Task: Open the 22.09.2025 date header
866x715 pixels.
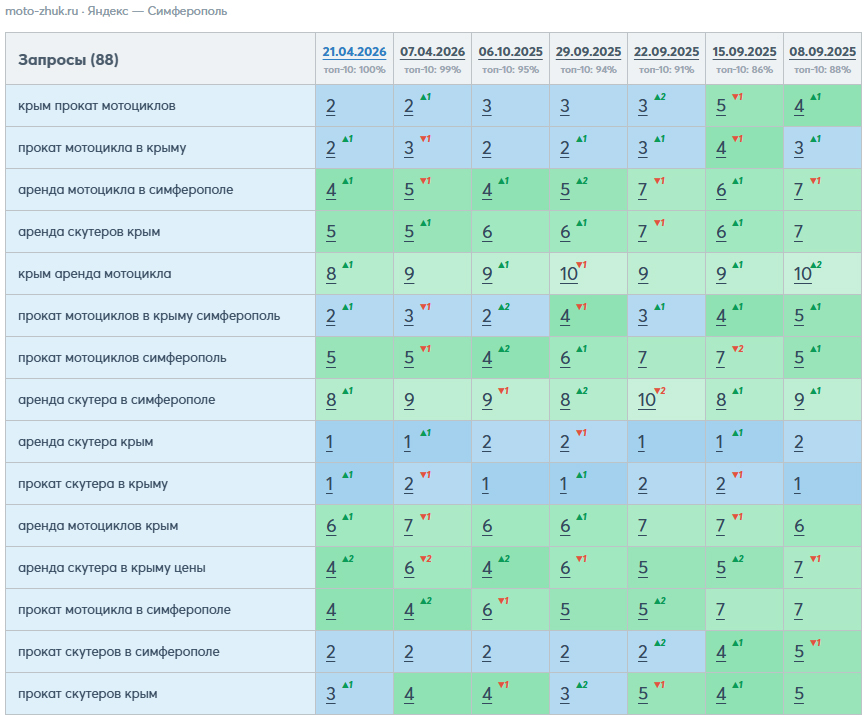Action: [666, 52]
